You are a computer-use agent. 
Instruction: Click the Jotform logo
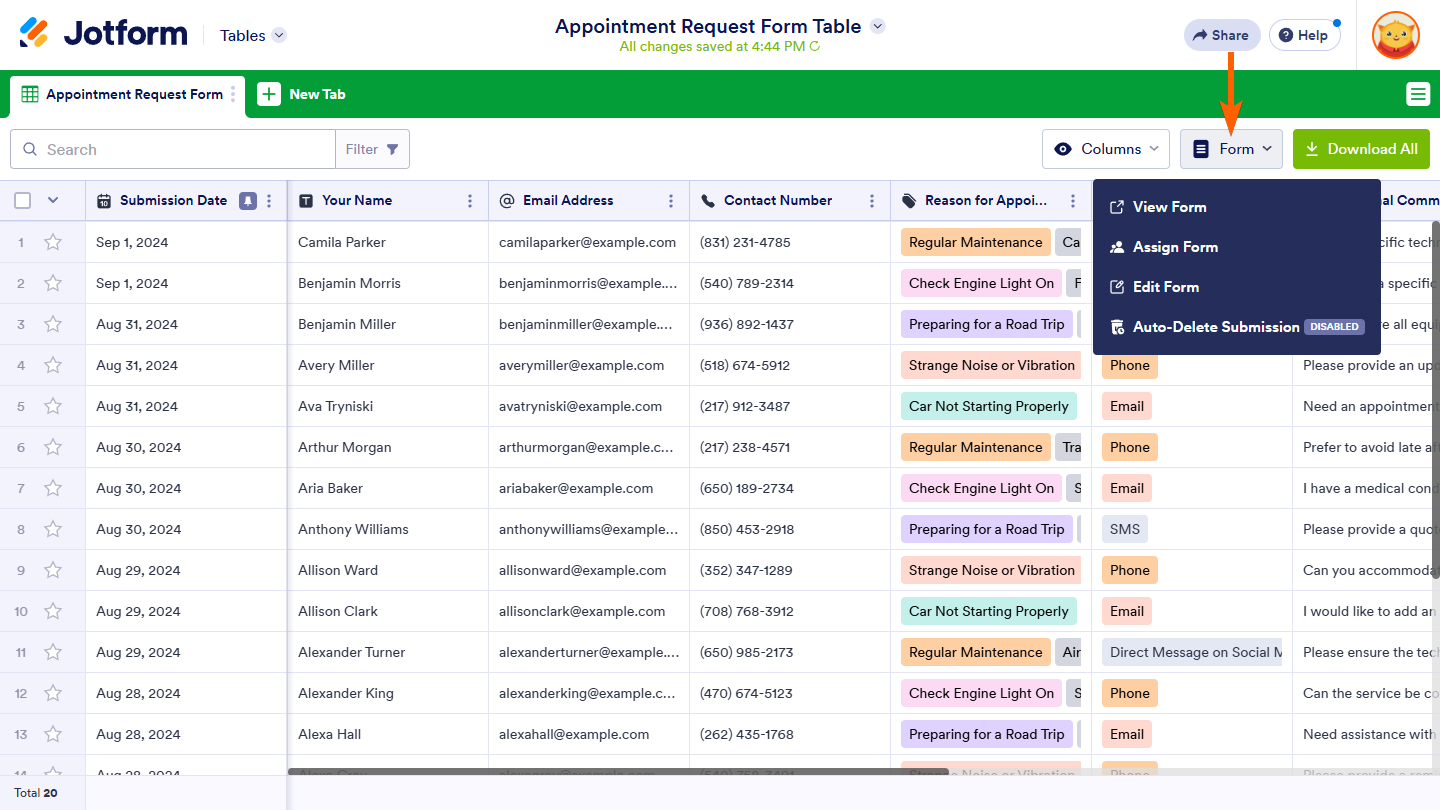103,34
